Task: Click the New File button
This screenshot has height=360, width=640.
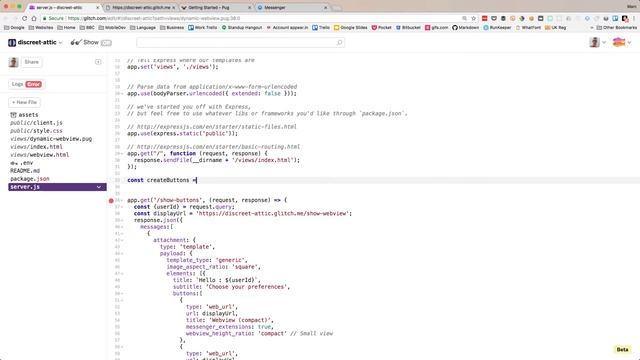Action: click(24, 102)
